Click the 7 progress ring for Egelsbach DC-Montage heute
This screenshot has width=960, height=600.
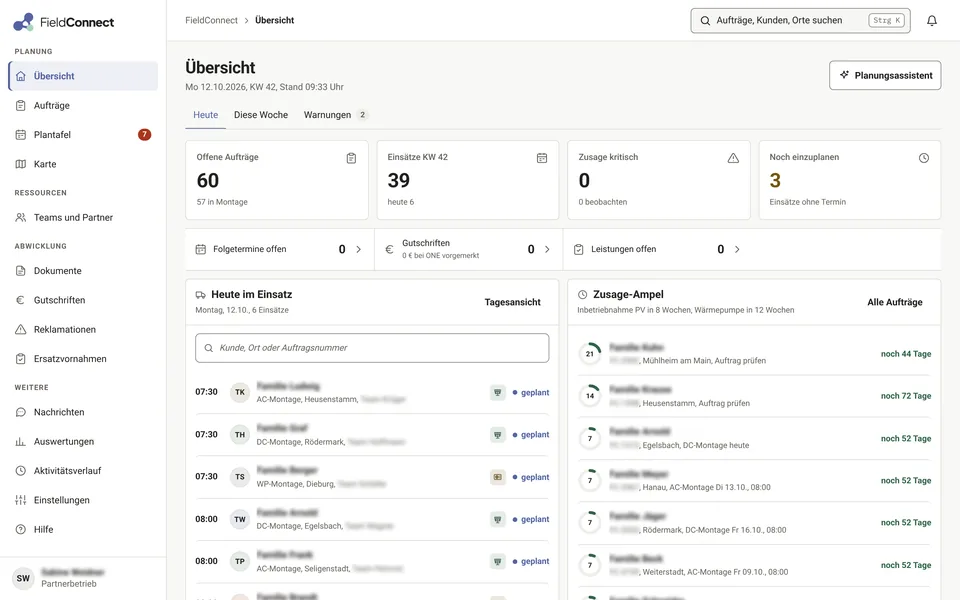[590, 438]
